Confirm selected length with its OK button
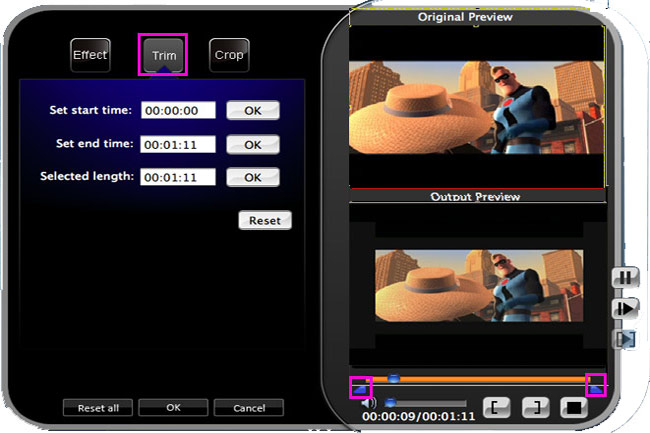Image resolution: width=650 pixels, height=433 pixels. pyautogui.click(x=253, y=177)
